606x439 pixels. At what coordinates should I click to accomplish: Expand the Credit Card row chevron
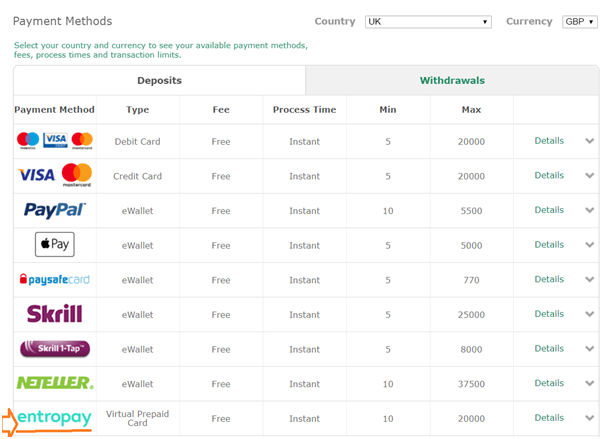point(589,175)
